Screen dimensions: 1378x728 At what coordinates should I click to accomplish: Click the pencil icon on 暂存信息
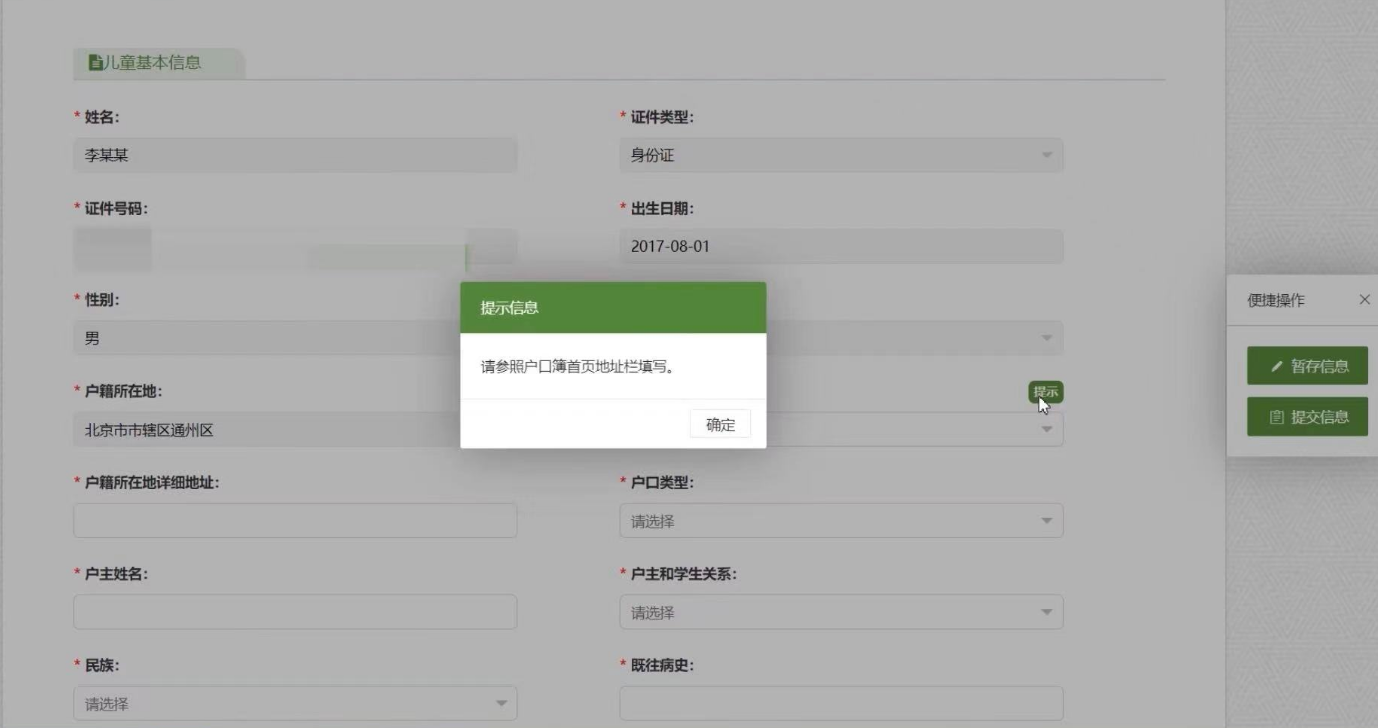(x=1277, y=366)
